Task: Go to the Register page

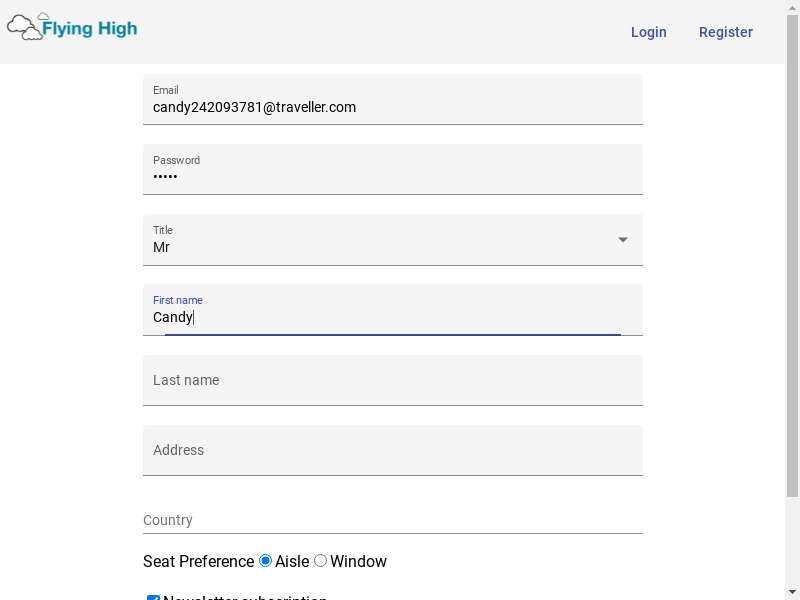Action: (725, 32)
